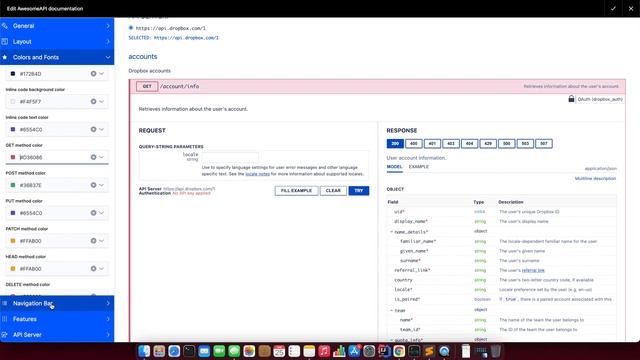
Task: Open the GET method color dropdown
Action: 102,157
